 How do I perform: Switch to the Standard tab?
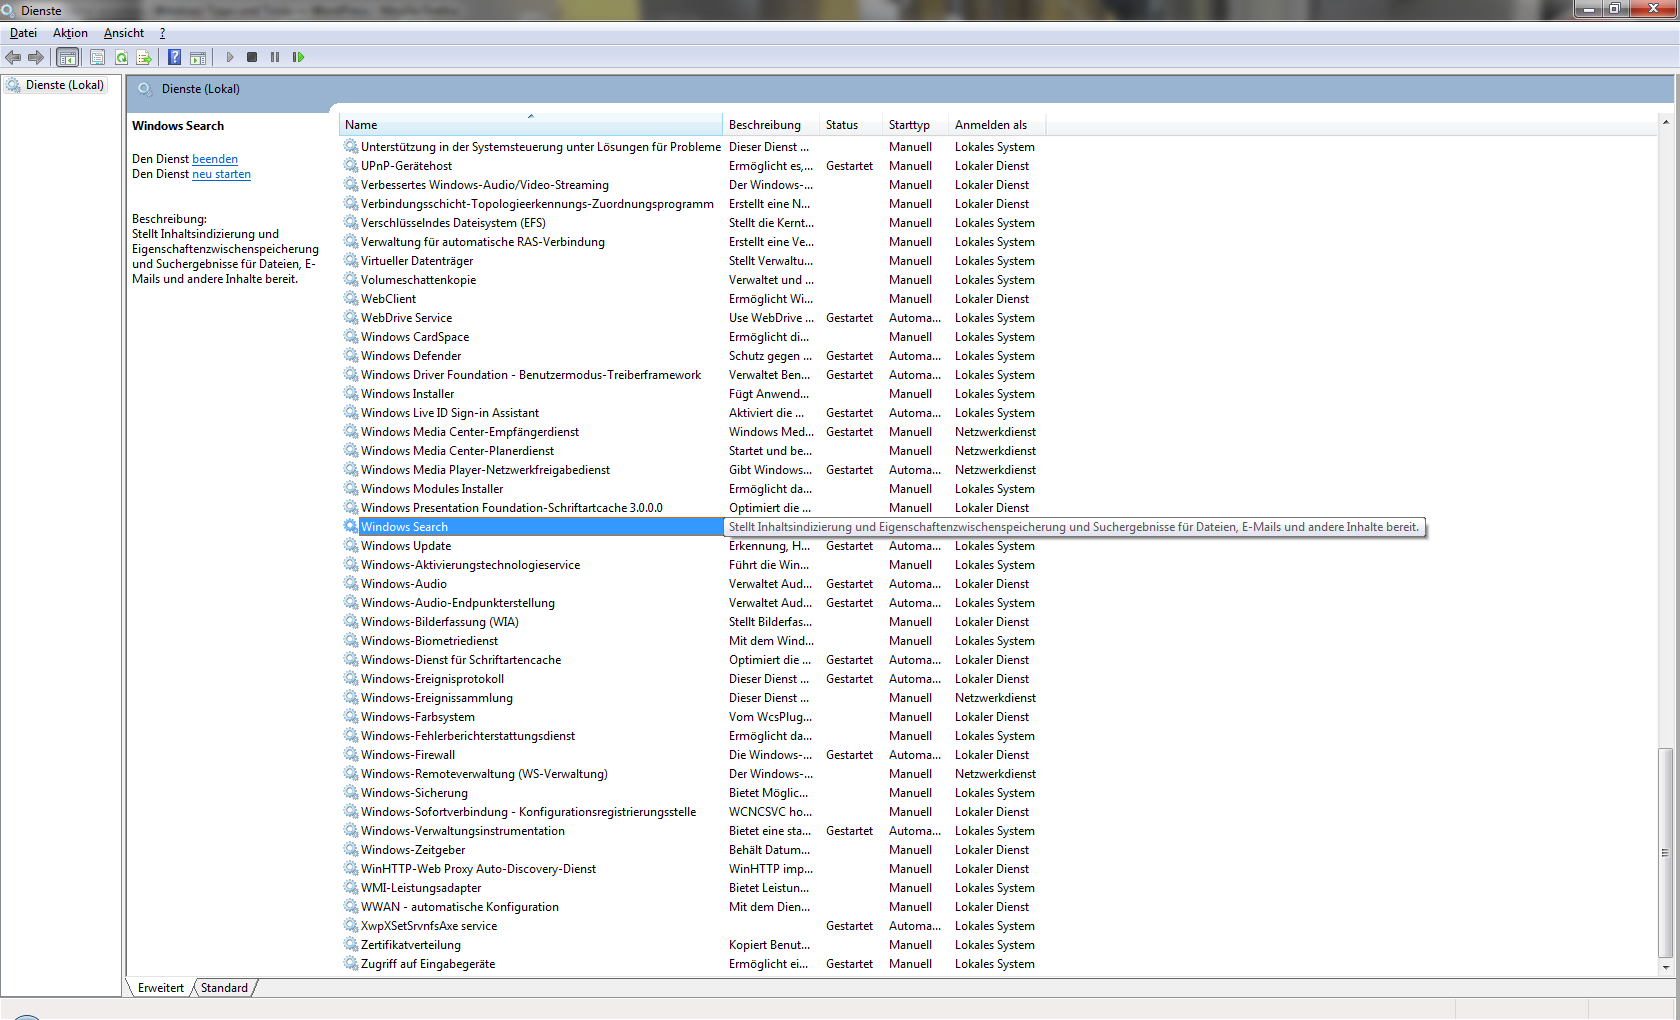(224, 988)
